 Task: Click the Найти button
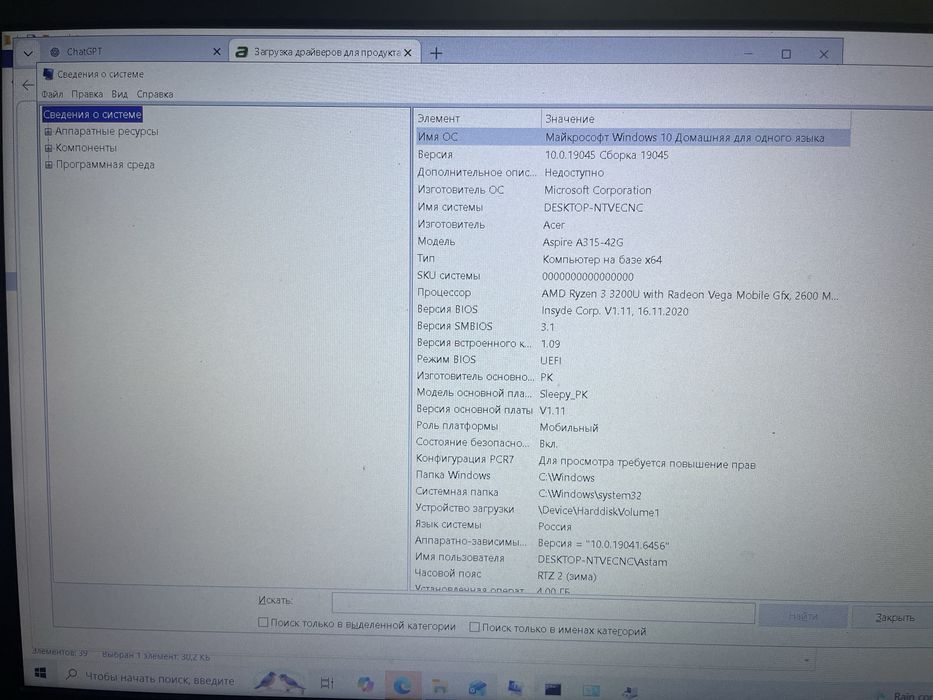tap(803, 616)
